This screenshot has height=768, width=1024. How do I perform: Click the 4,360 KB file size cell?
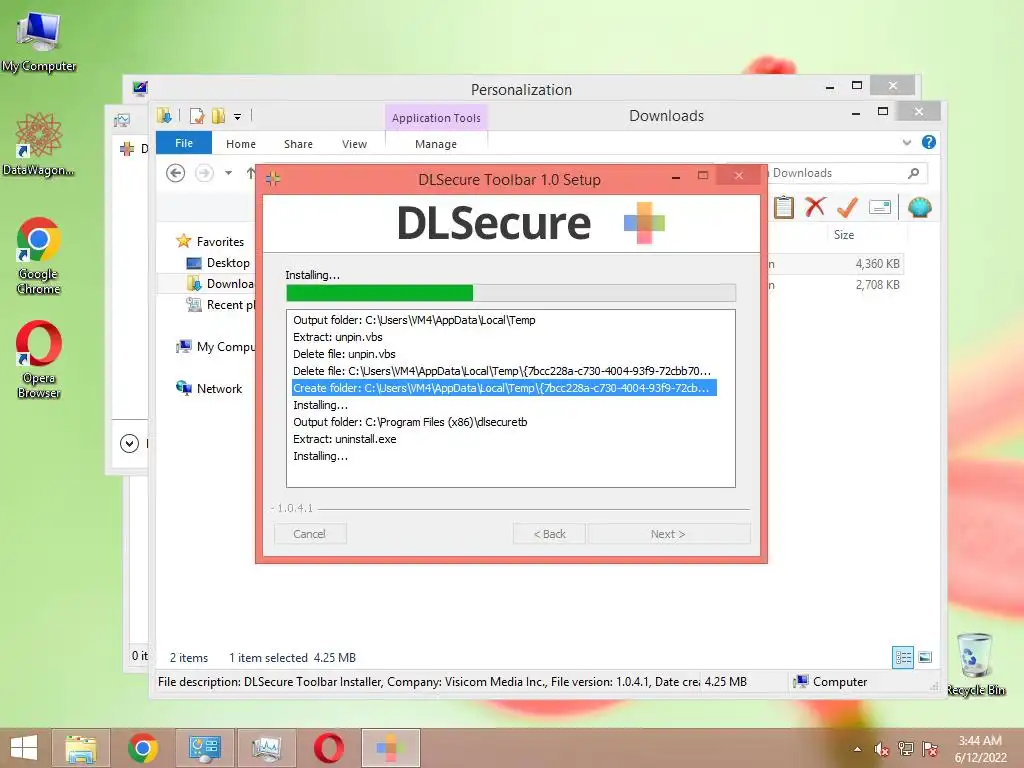click(x=877, y=264)
